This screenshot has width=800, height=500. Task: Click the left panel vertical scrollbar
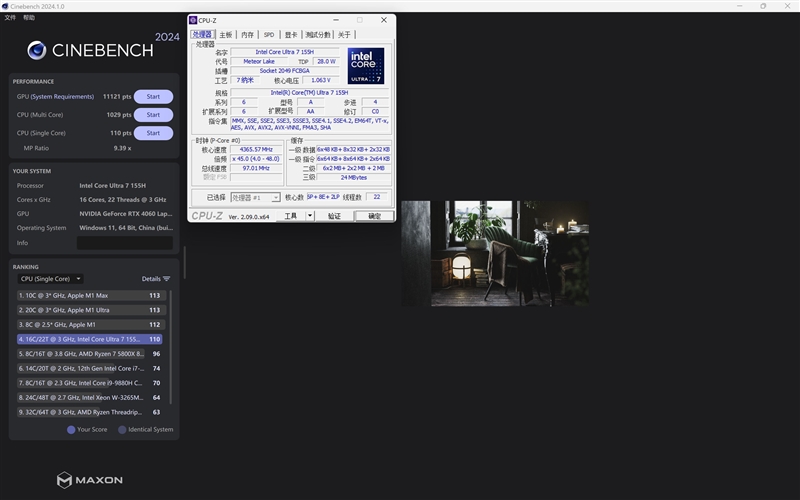pyautogui.click(x=184, y=263)
